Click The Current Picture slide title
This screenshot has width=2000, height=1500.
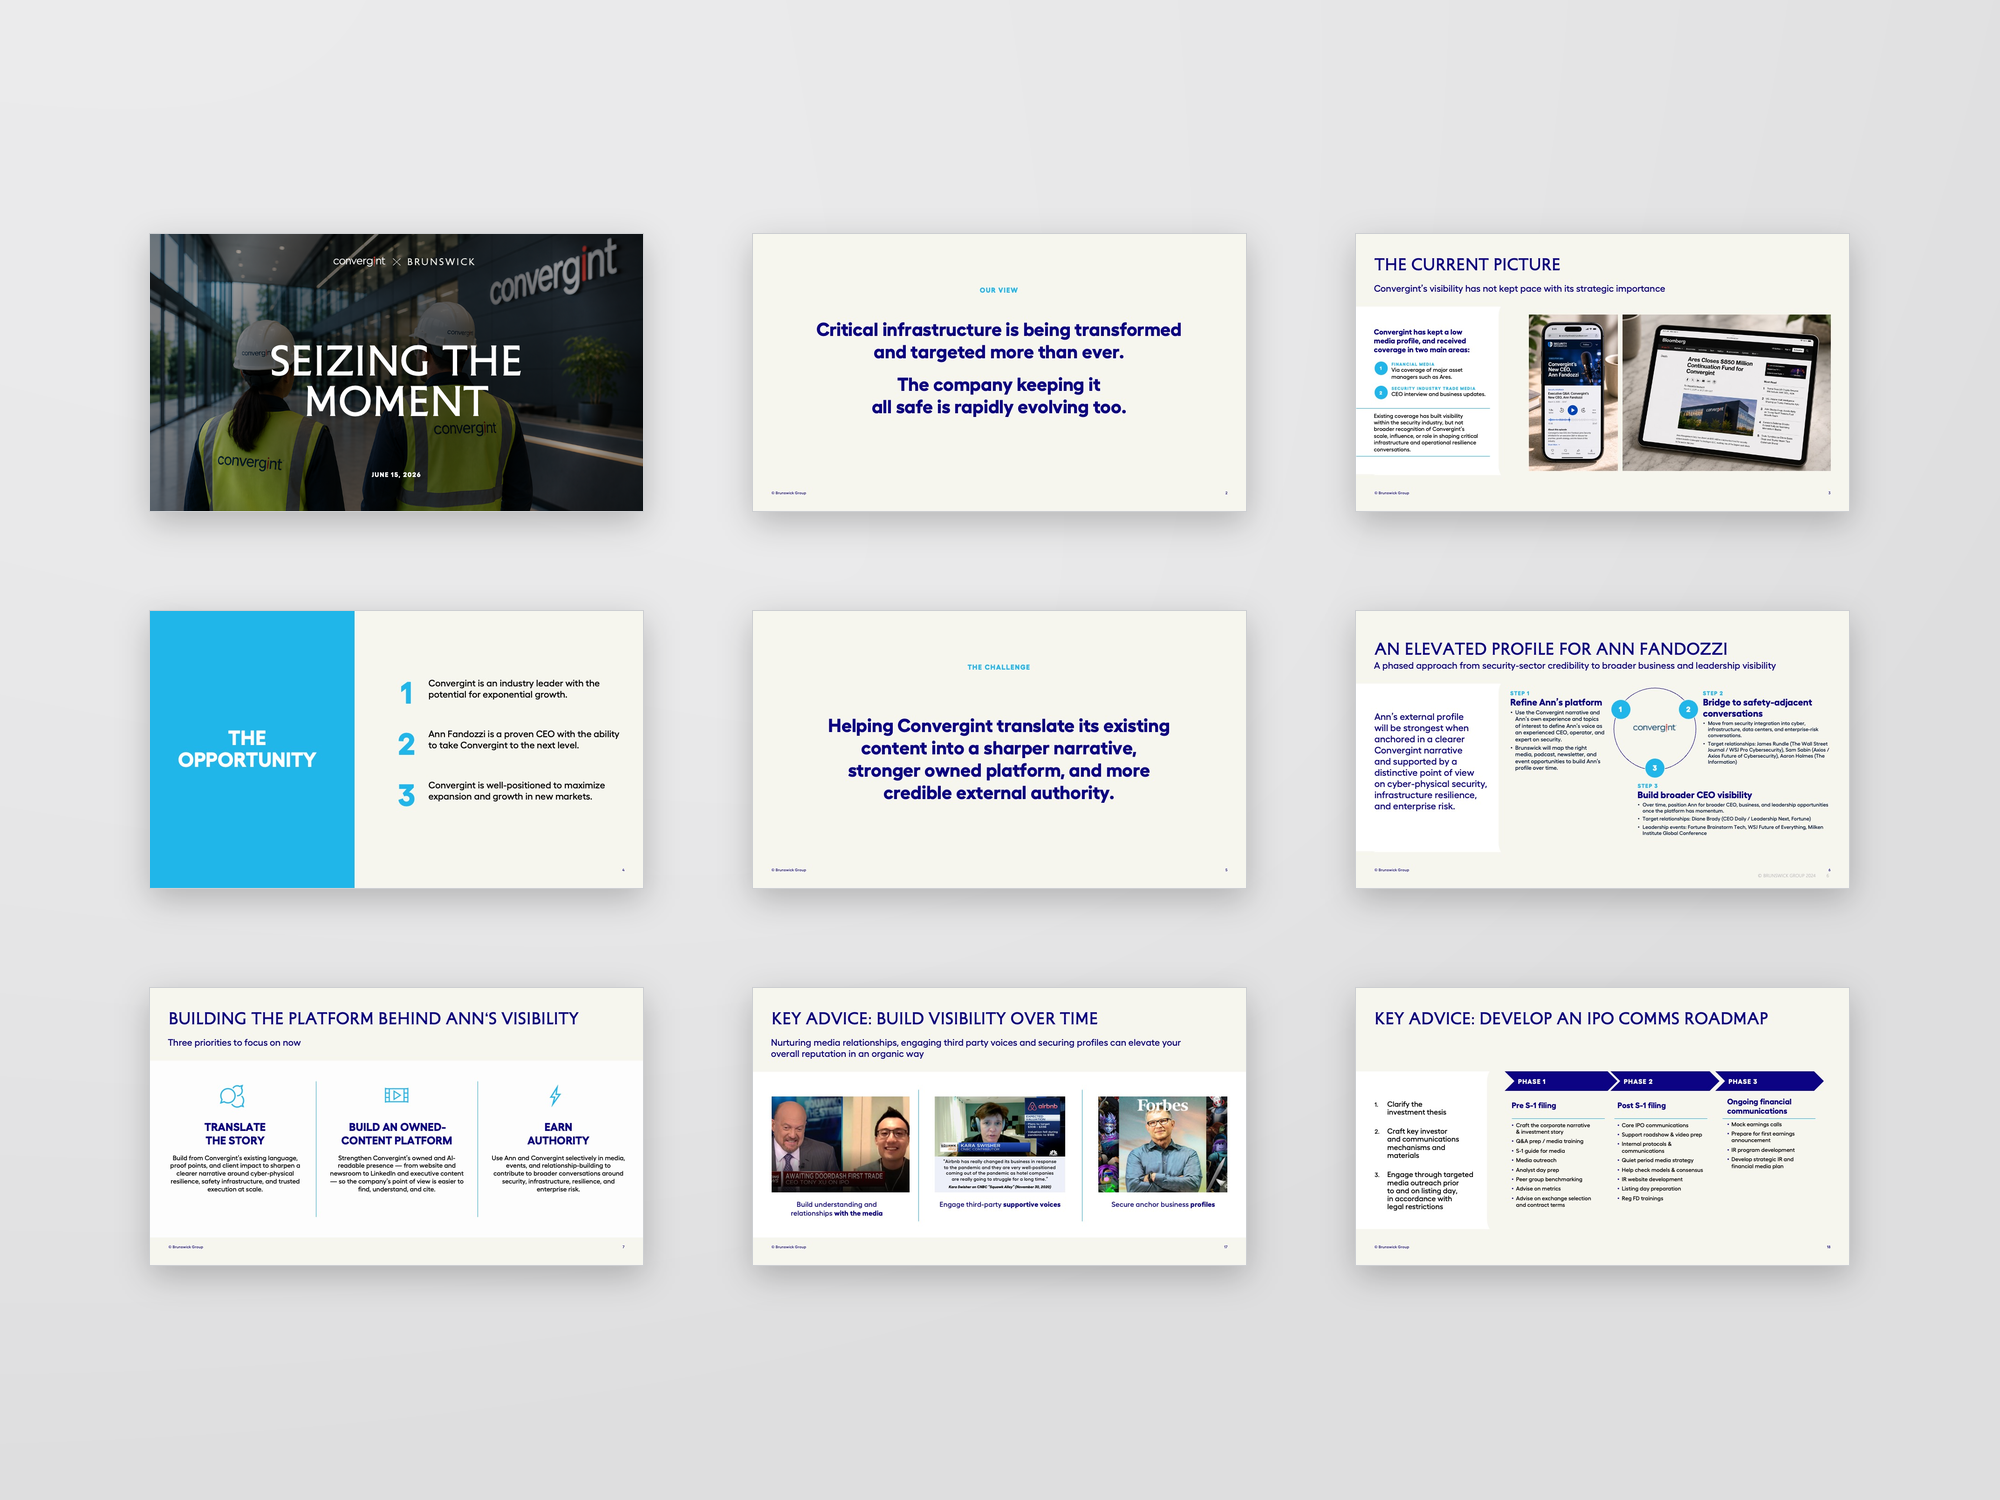tap(1467, 264)
